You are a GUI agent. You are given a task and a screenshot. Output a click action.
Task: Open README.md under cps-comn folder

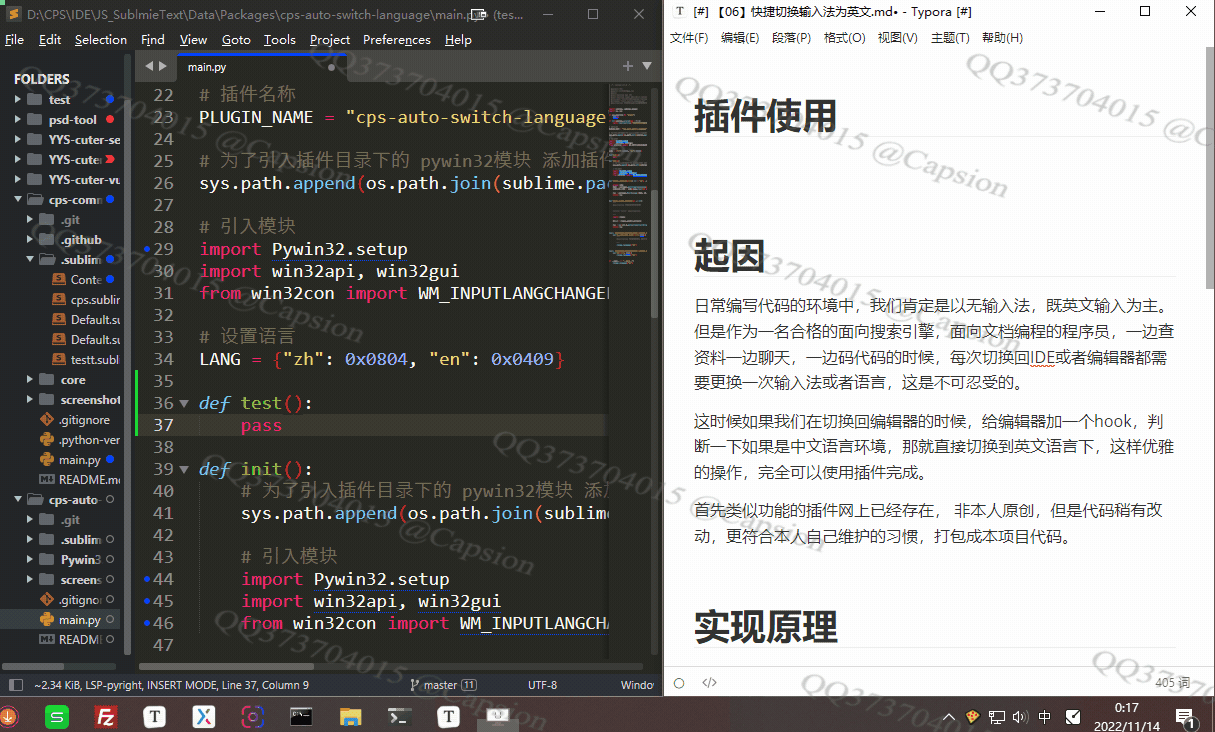(78, 480)
